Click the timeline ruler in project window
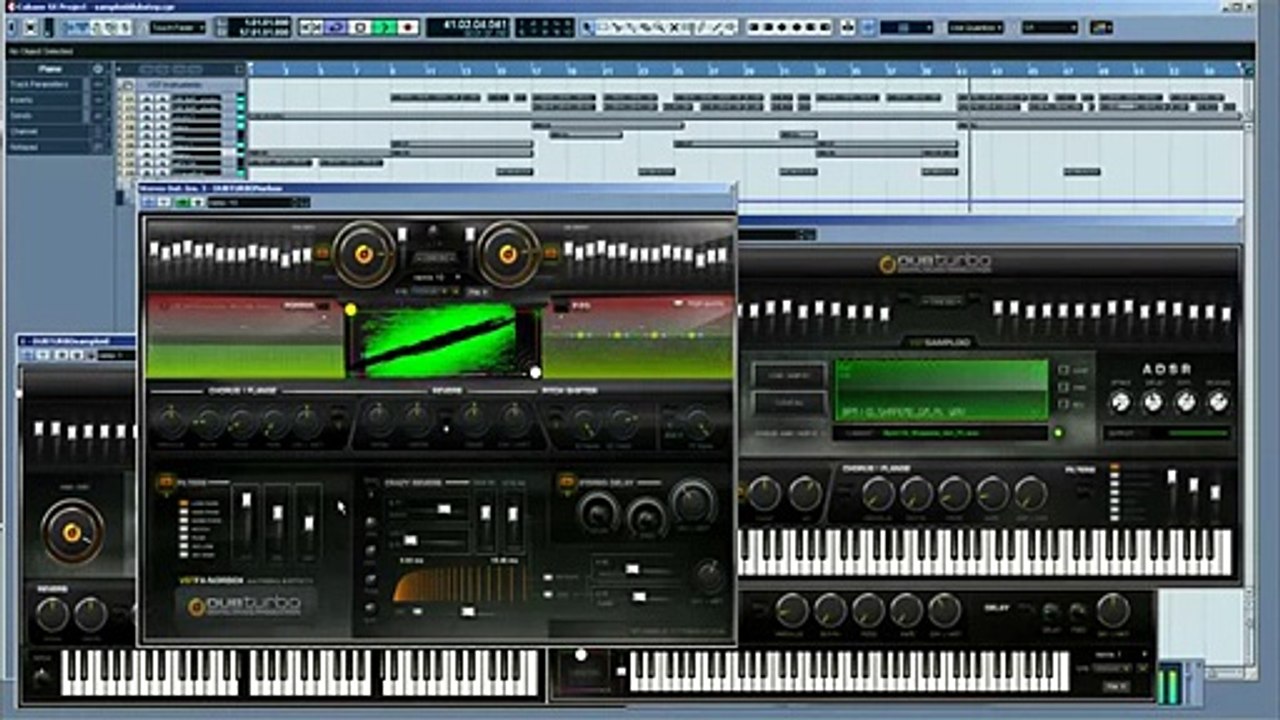The height and width of the screenshot is (720, 1280). pyautogui.click(x=745, y=70)
